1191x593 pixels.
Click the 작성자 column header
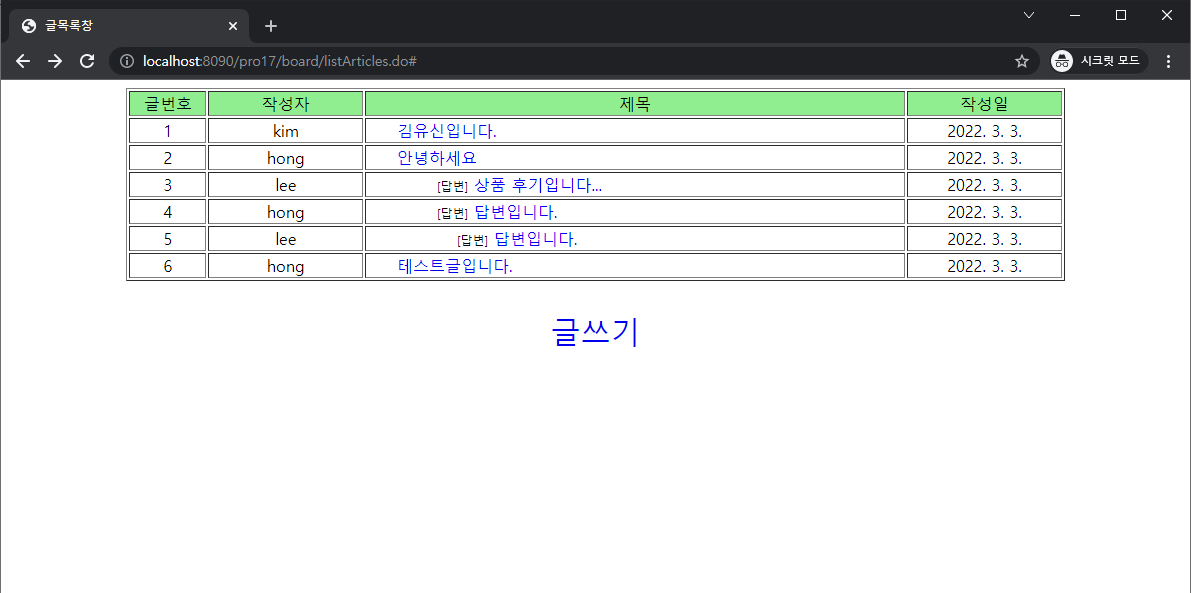[286, 103]
